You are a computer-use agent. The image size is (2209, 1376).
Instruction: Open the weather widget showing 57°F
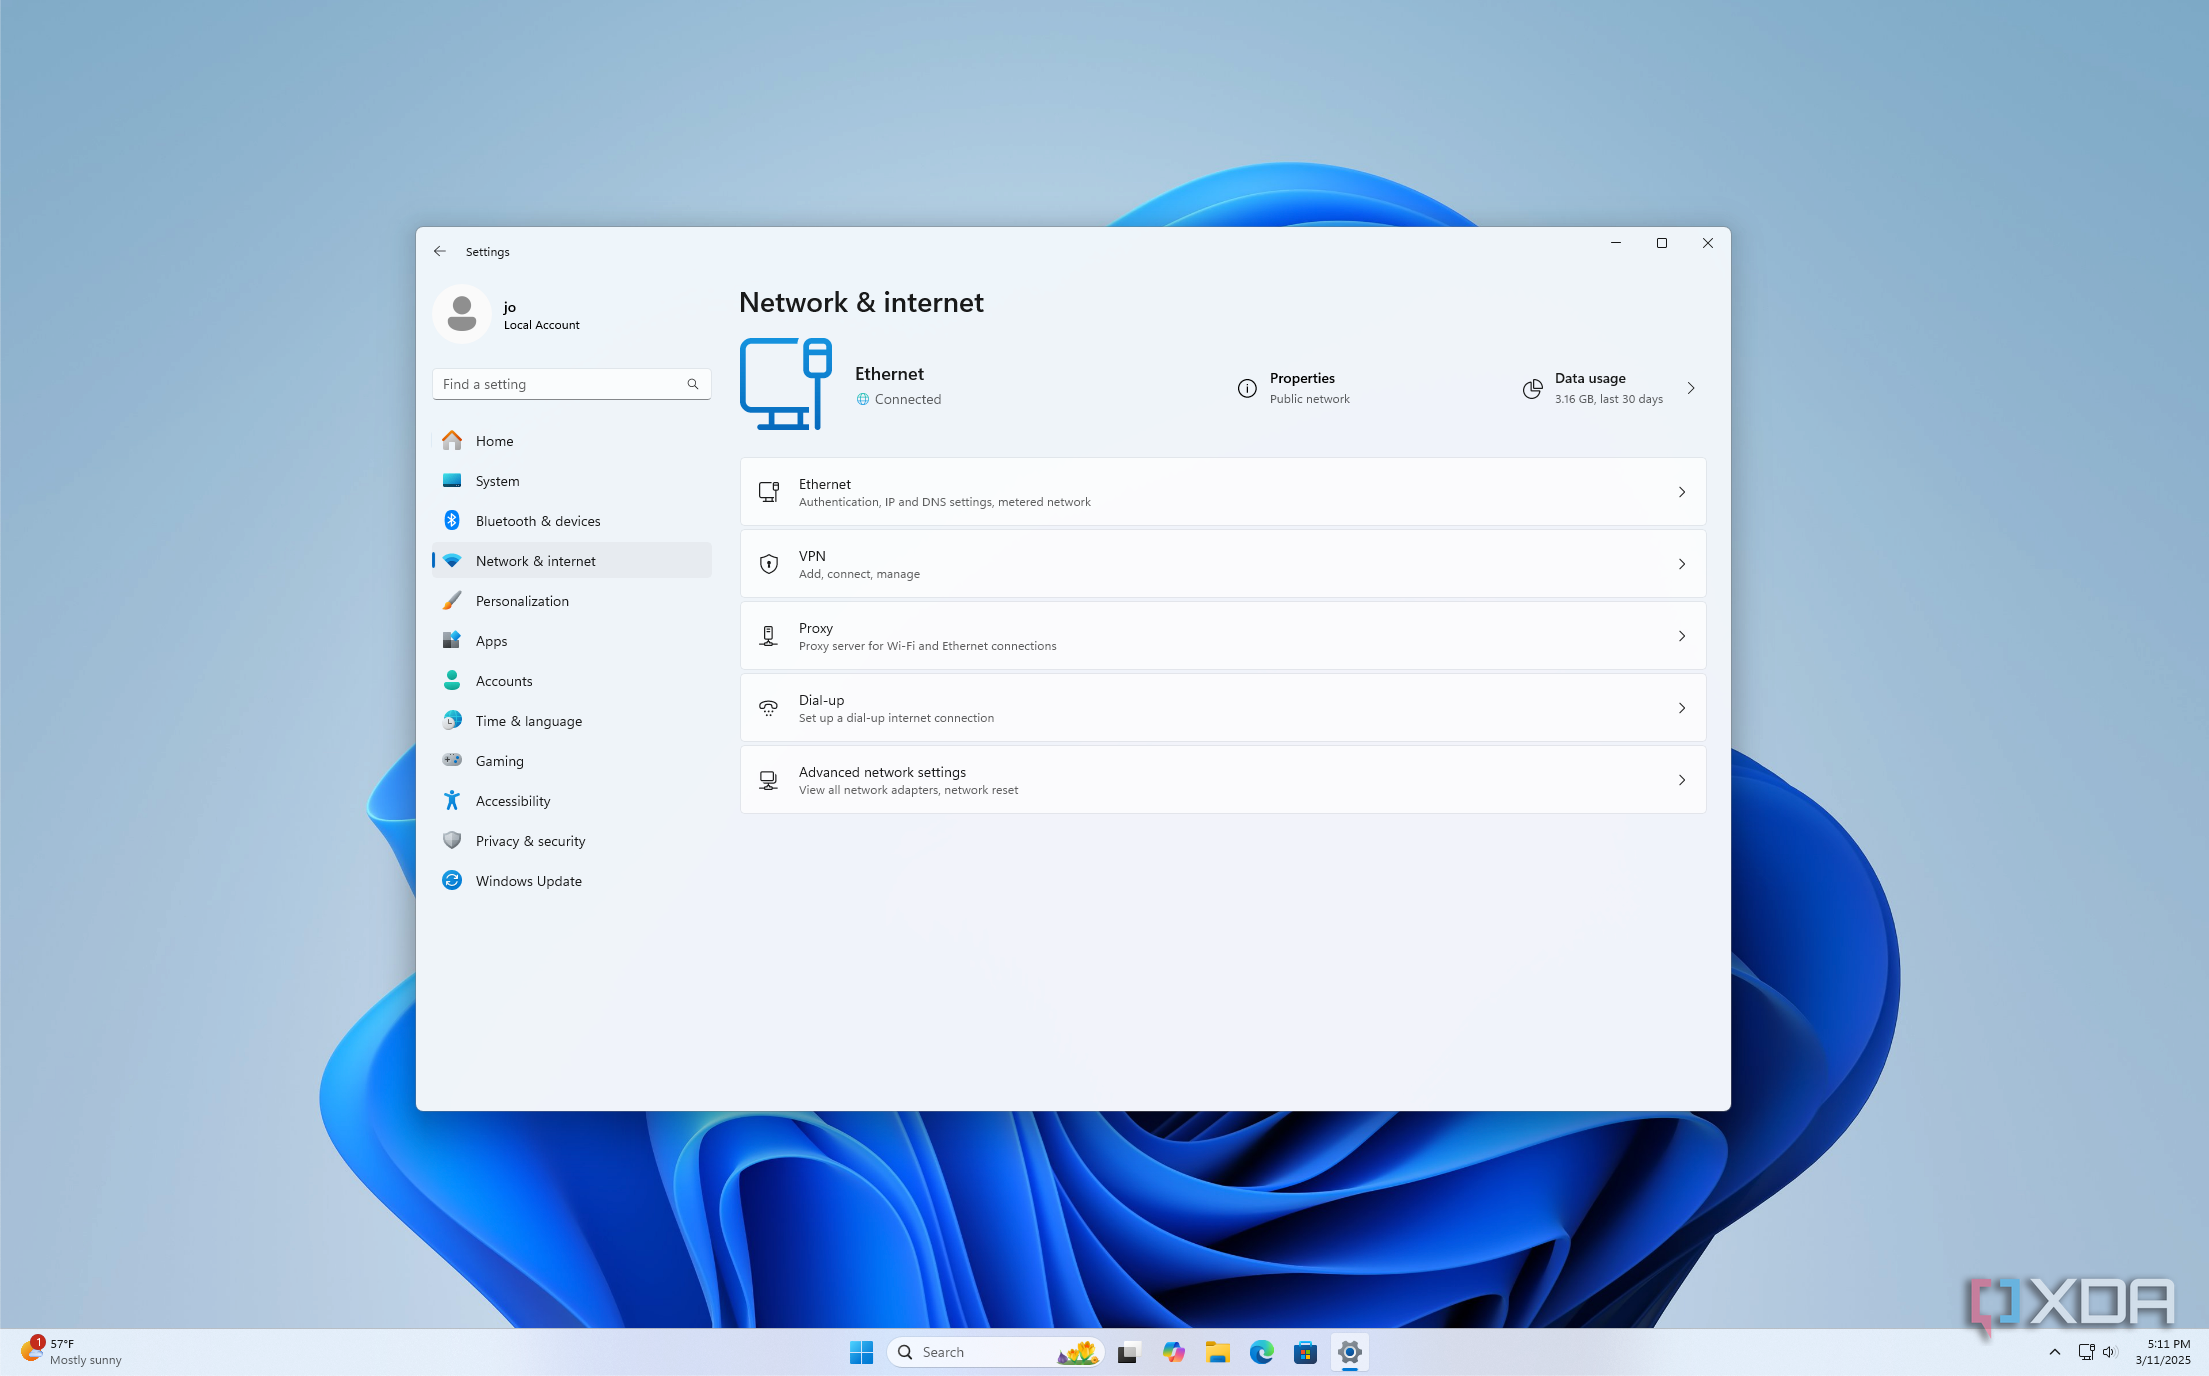click(71, 1352)
